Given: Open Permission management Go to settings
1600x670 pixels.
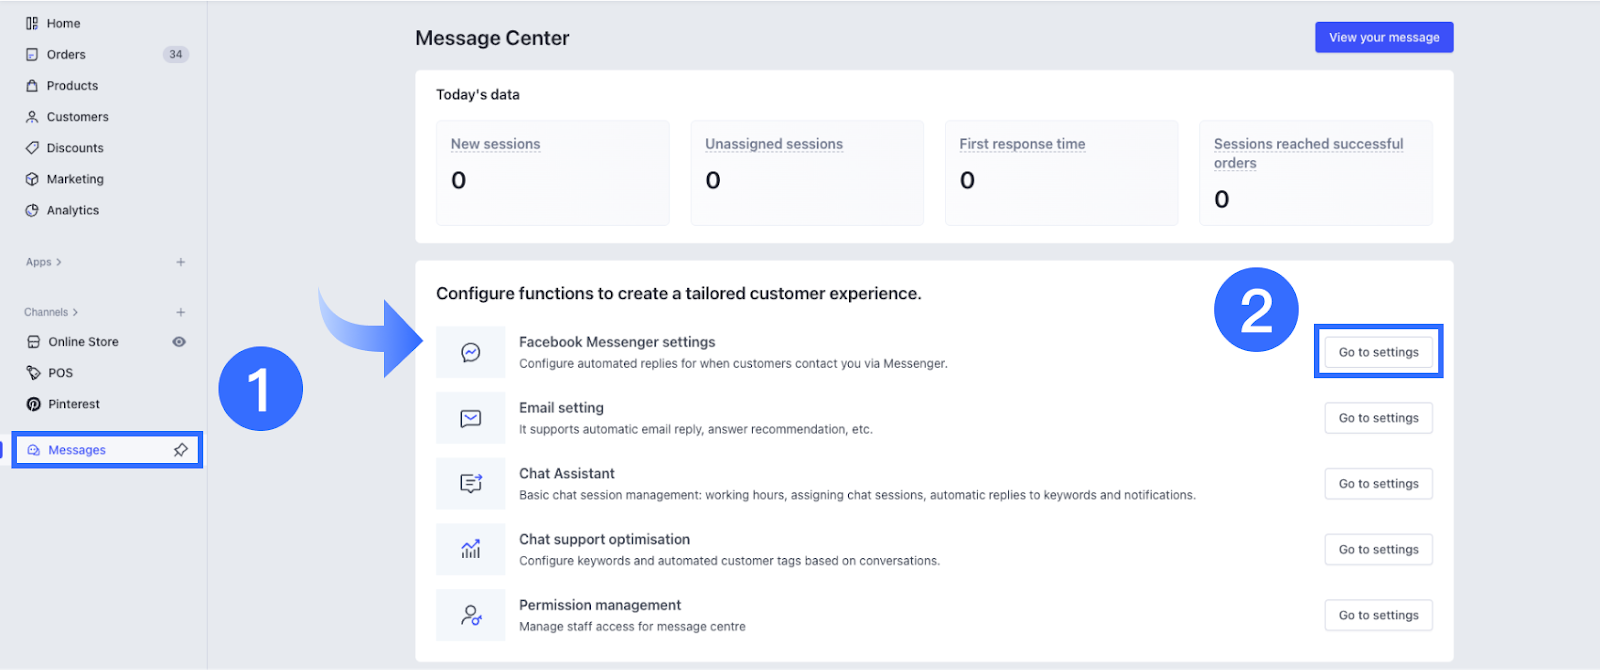Looking at the screenshot, I should pos(1378,615).
